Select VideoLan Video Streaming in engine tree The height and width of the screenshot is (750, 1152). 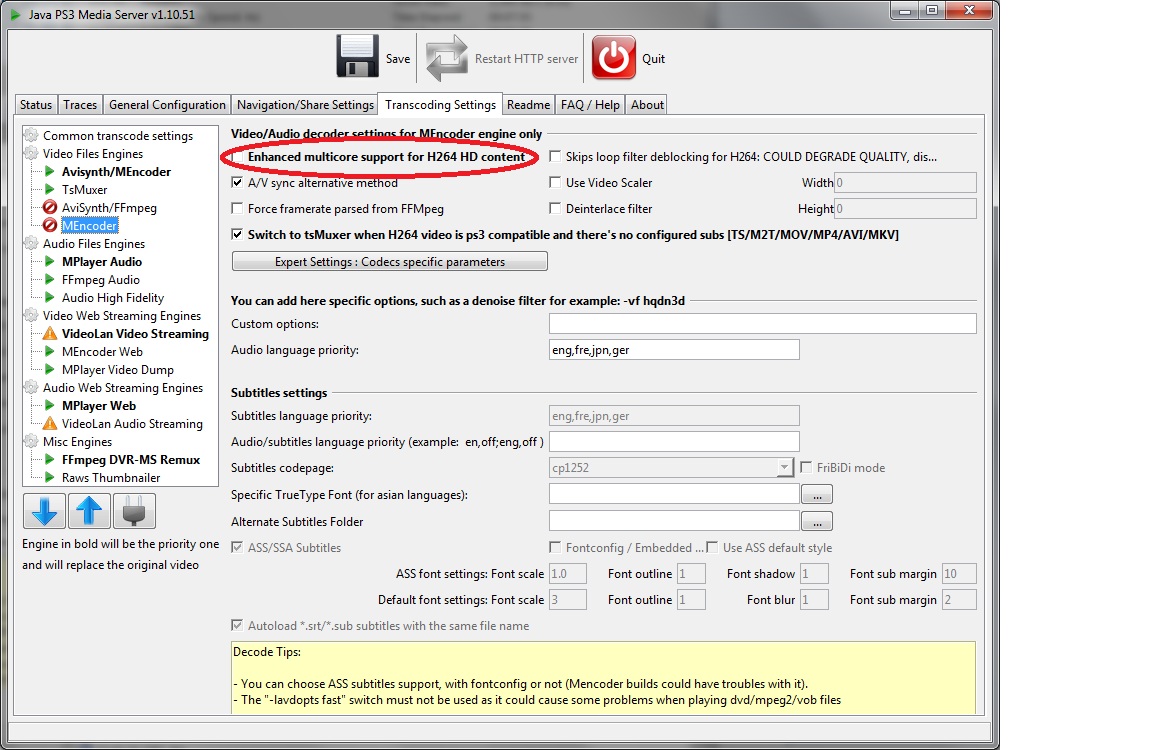tap(135, 333)
